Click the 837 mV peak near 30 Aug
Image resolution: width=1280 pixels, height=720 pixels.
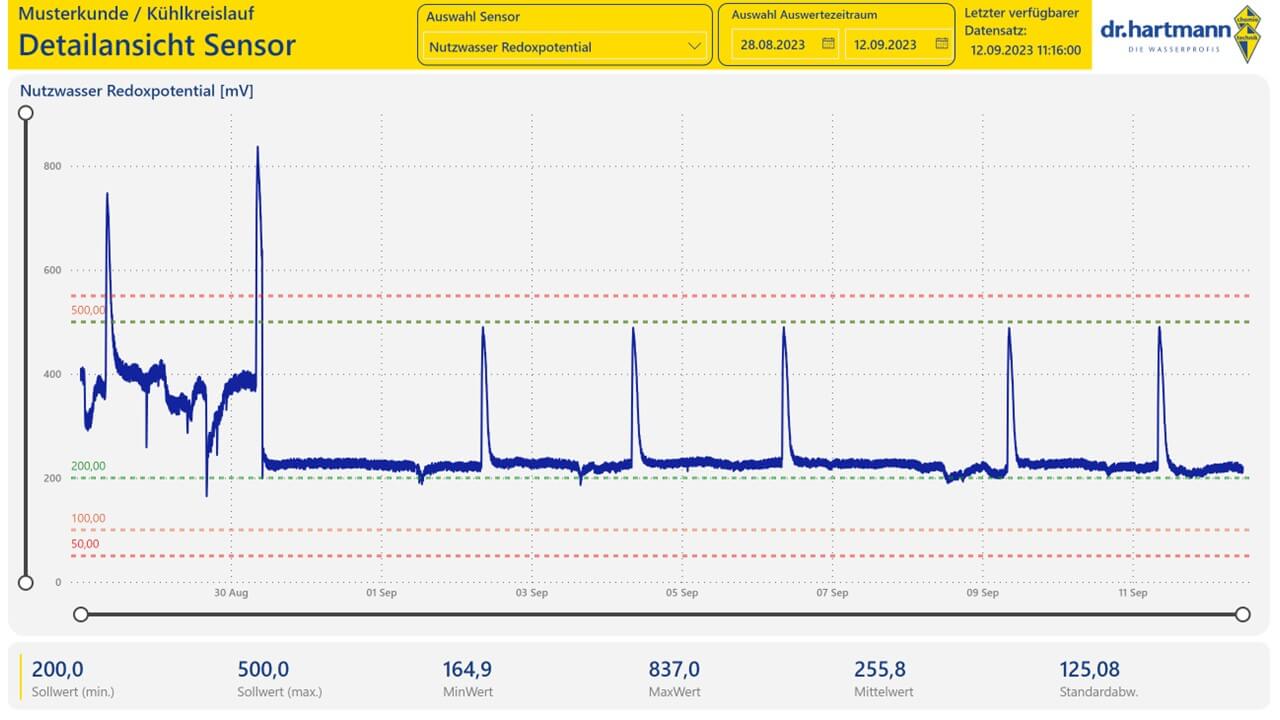pos(258,148)
